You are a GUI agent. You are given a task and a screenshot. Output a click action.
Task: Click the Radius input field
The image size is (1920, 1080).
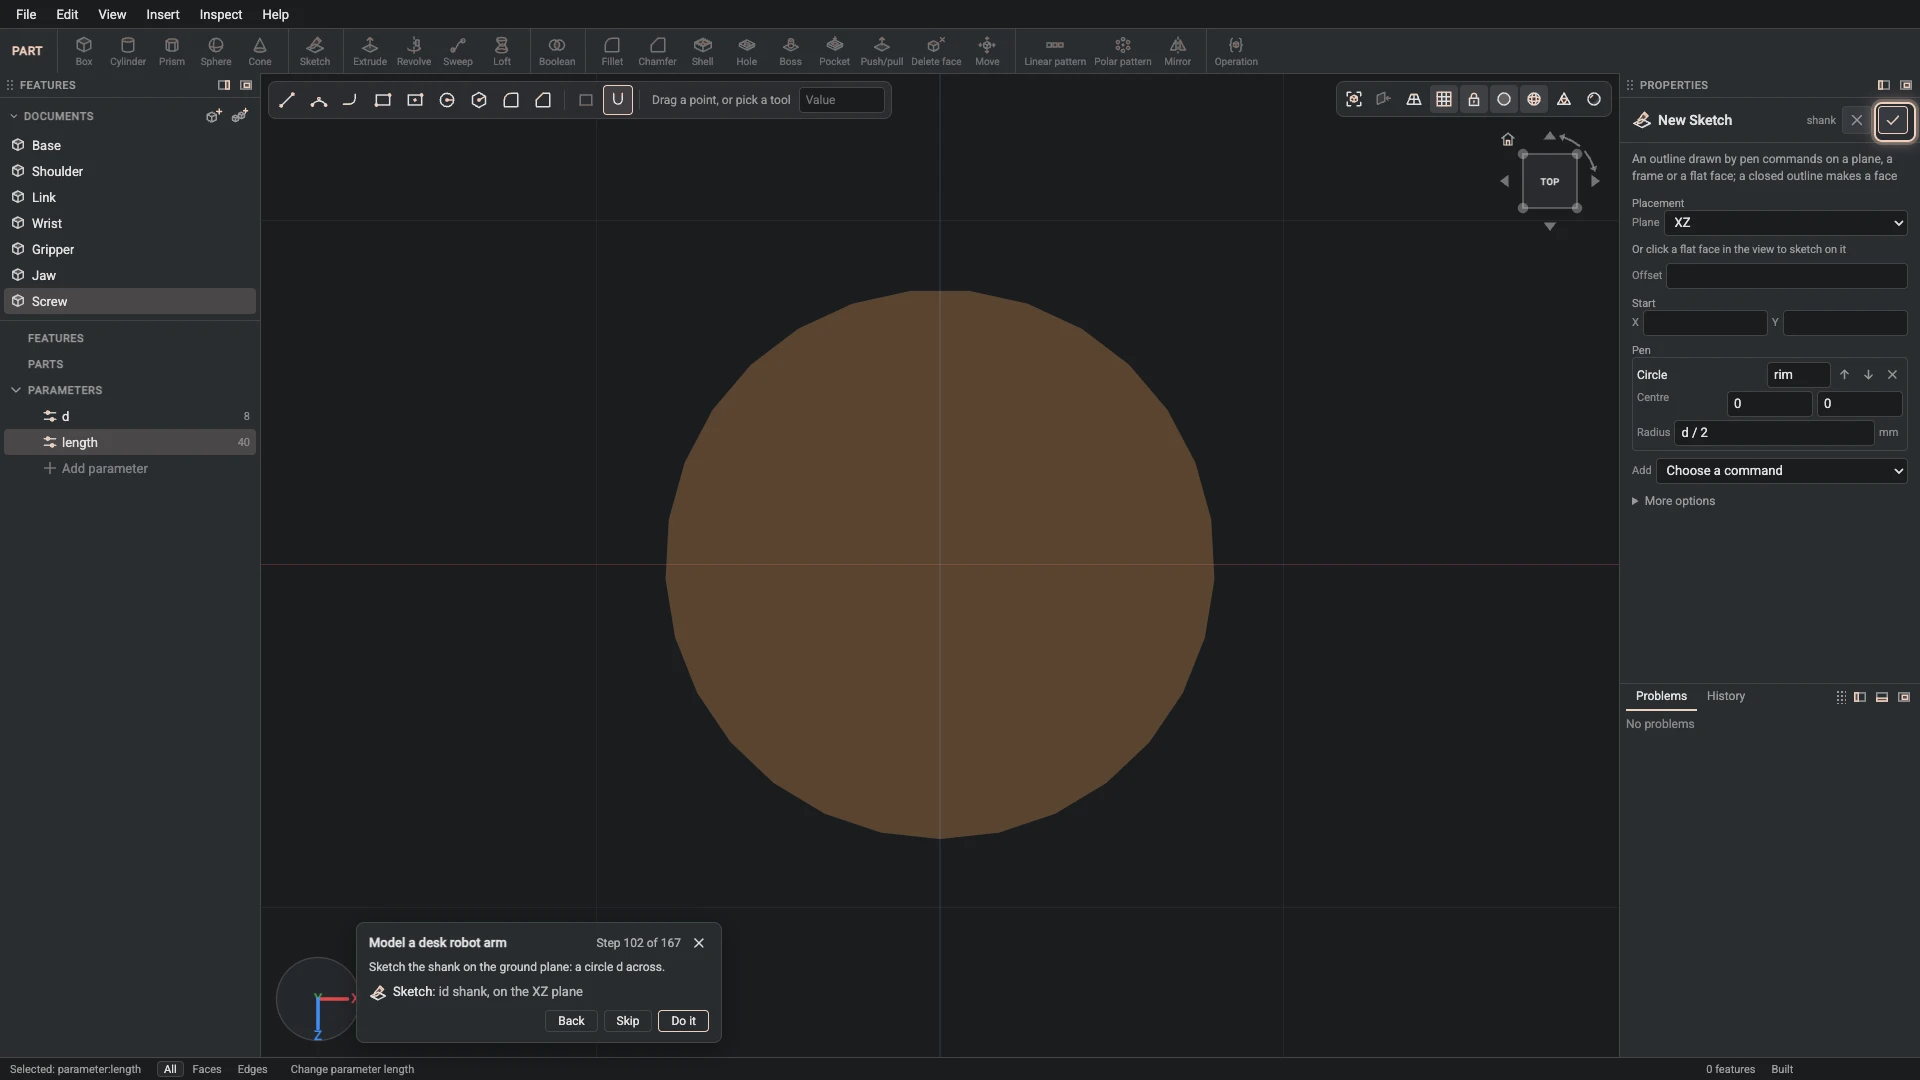pos(1773,433)
